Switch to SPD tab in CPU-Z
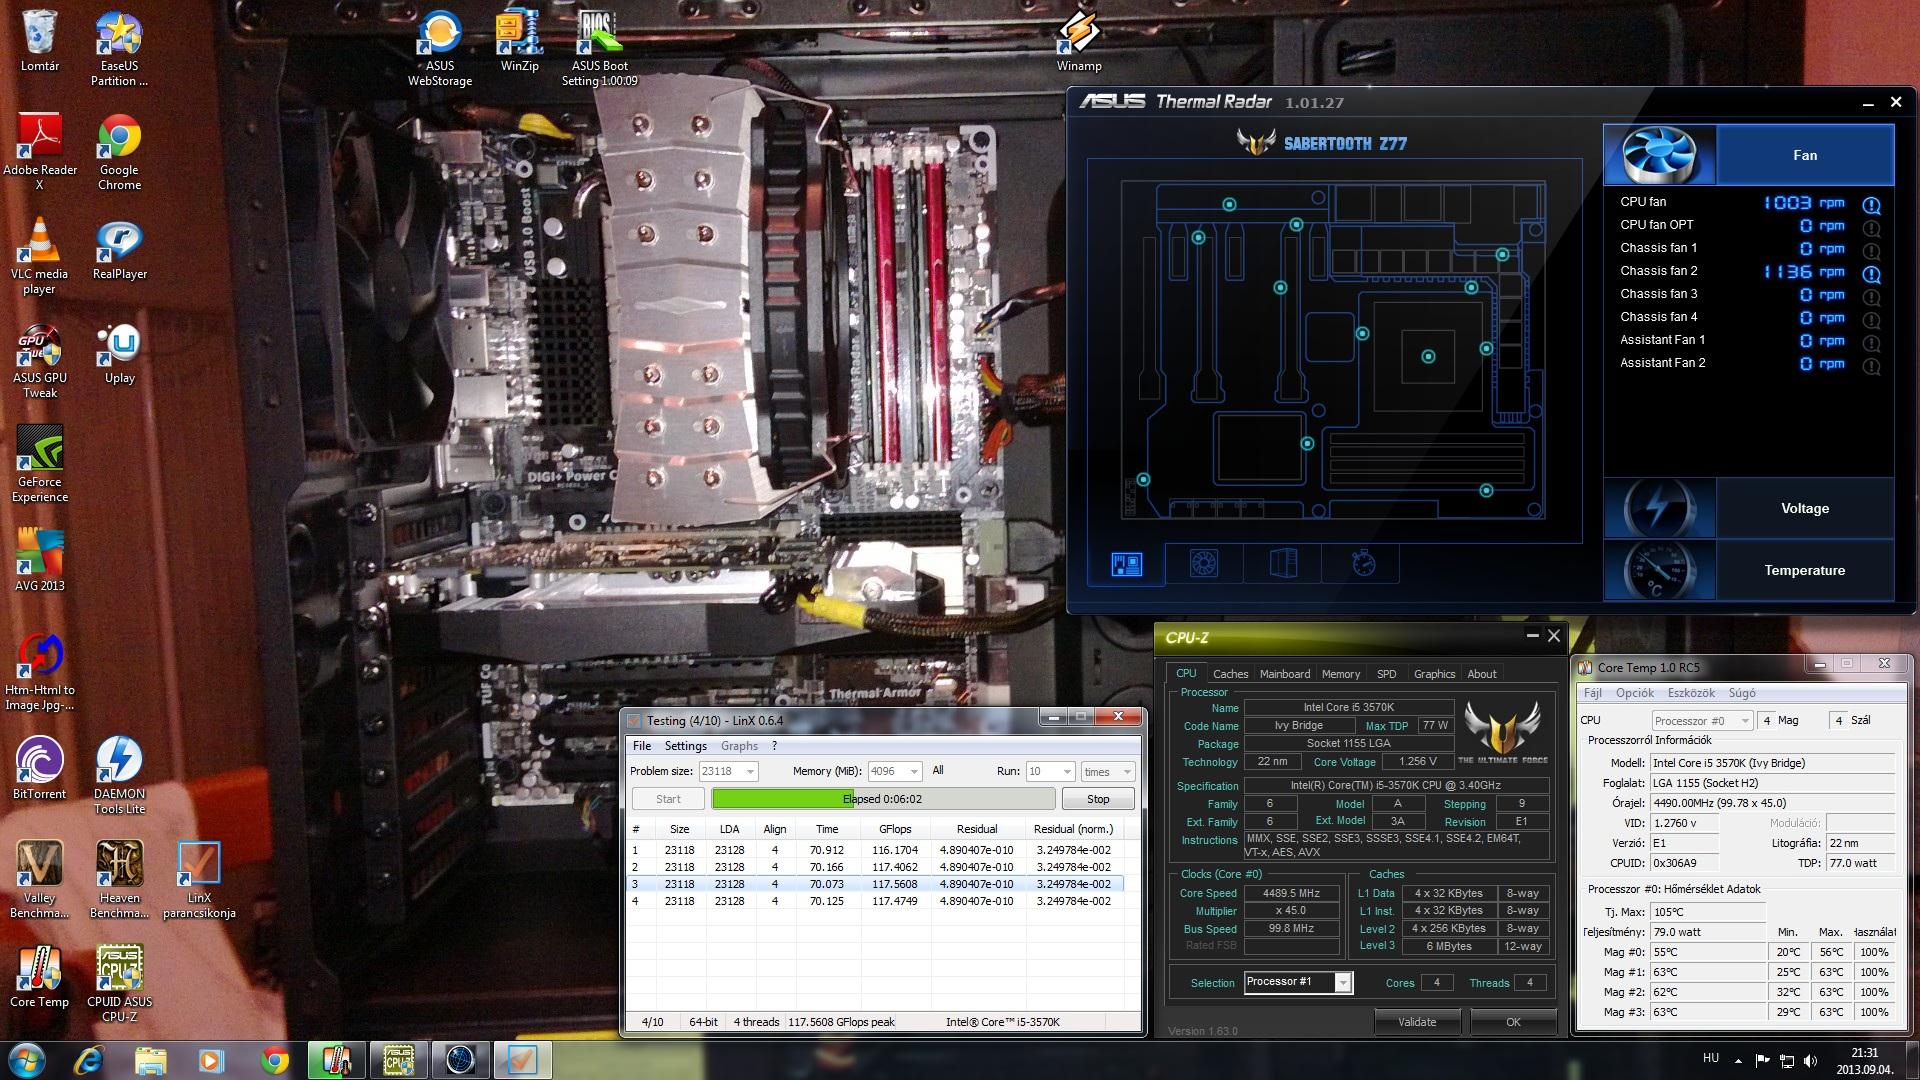 point(1386,674)
